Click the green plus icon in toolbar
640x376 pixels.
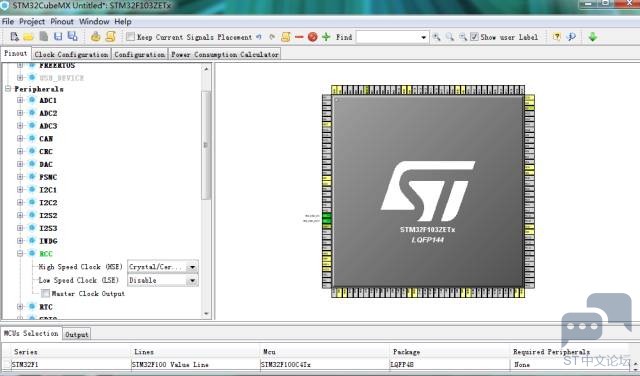point(326,37)
